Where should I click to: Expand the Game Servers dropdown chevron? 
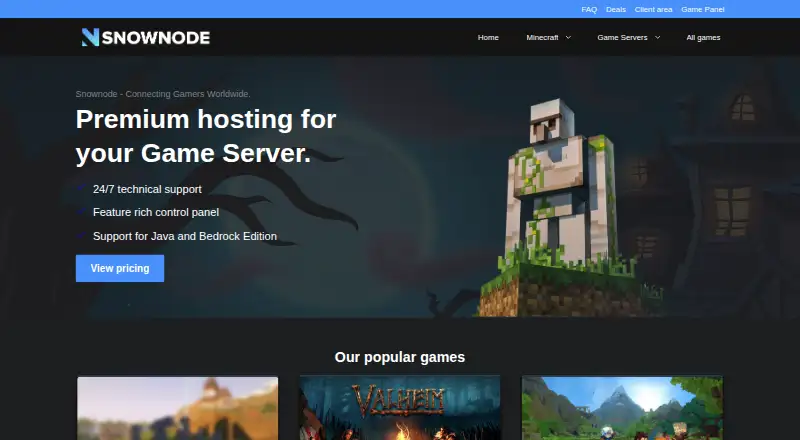(657, 37)
